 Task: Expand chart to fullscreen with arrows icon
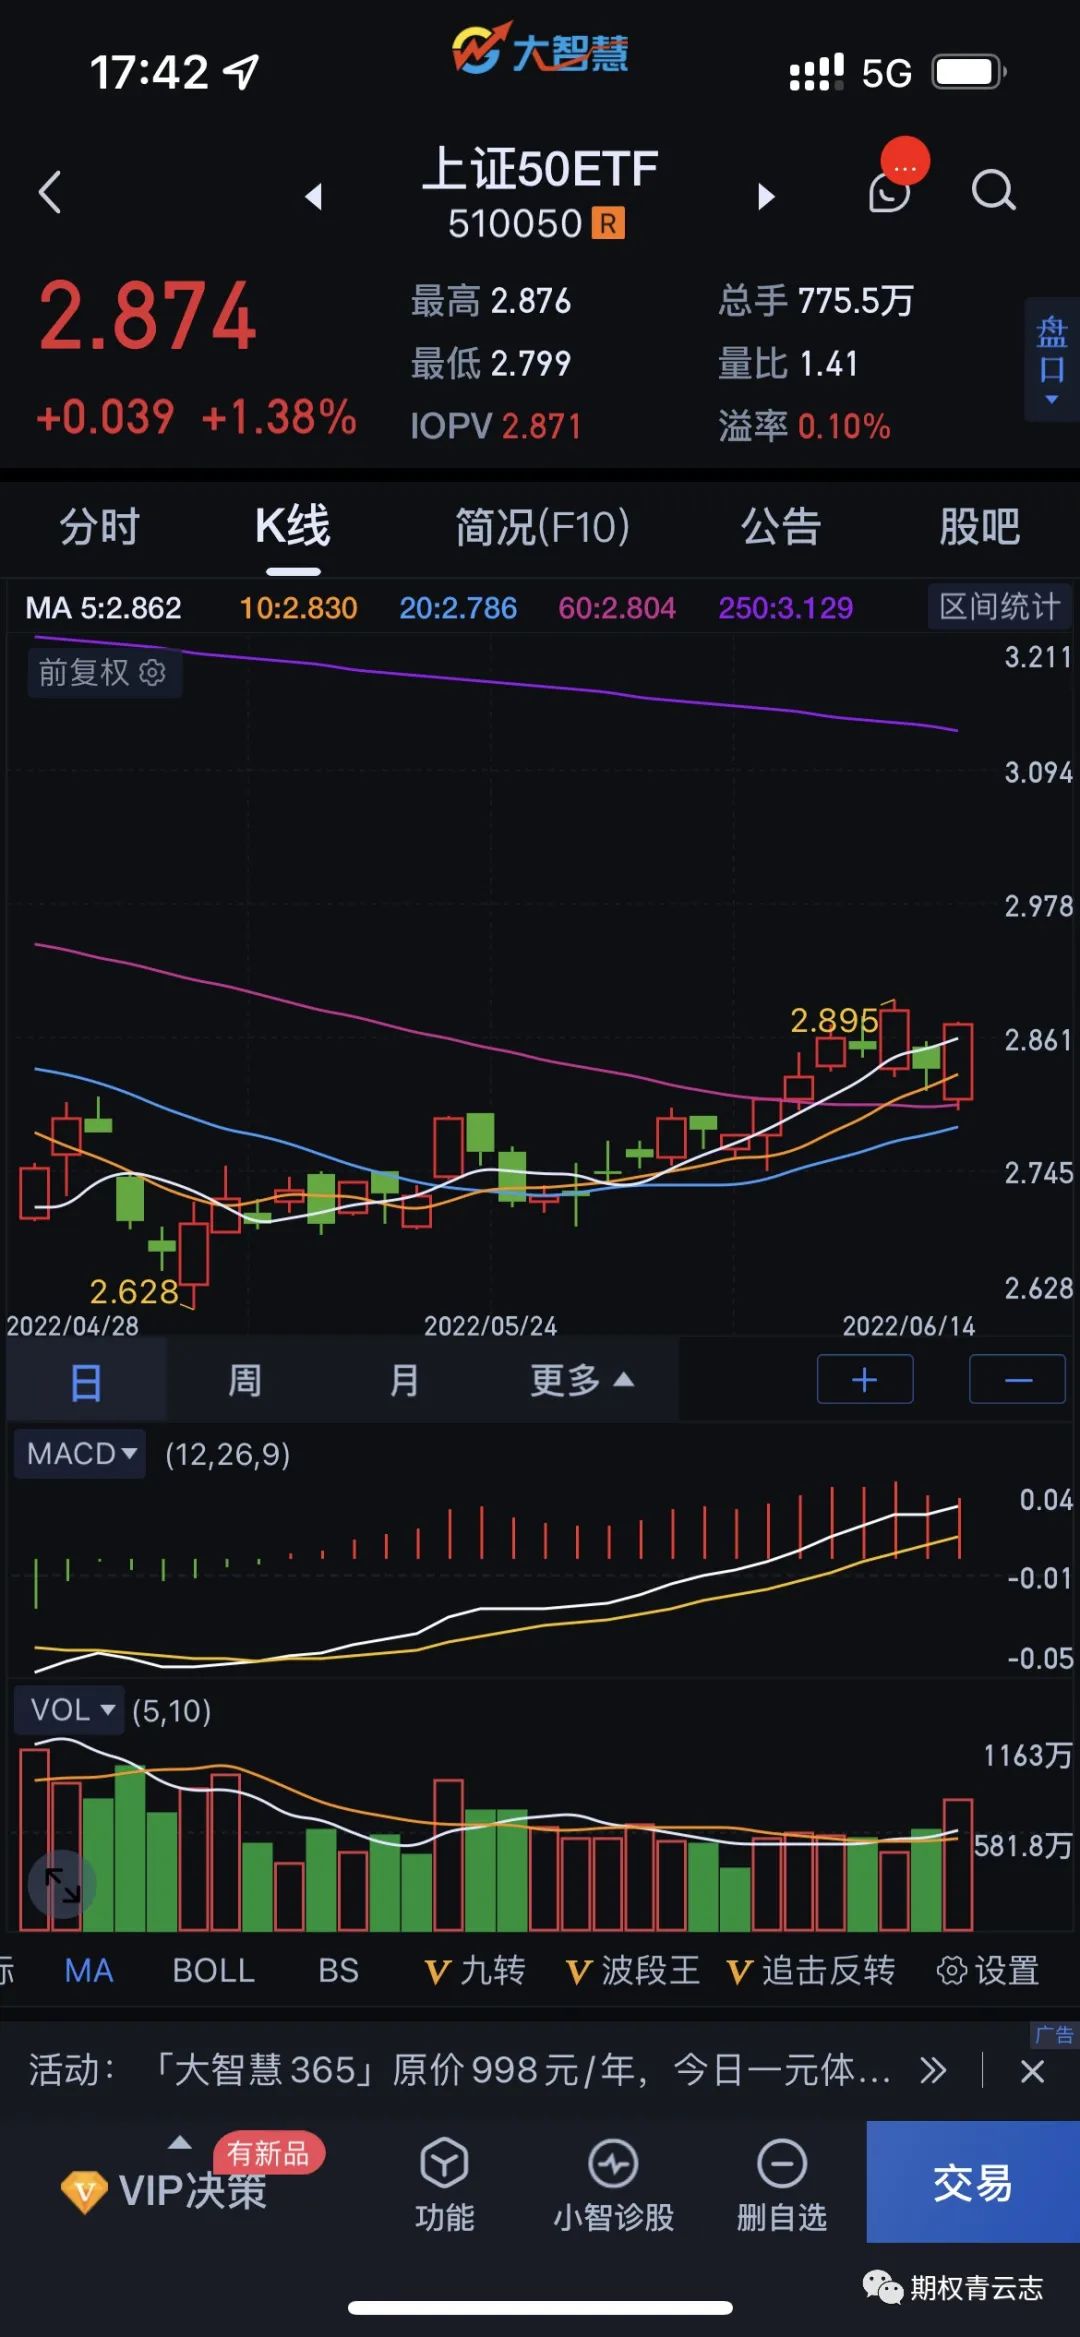coord(62,1885)
